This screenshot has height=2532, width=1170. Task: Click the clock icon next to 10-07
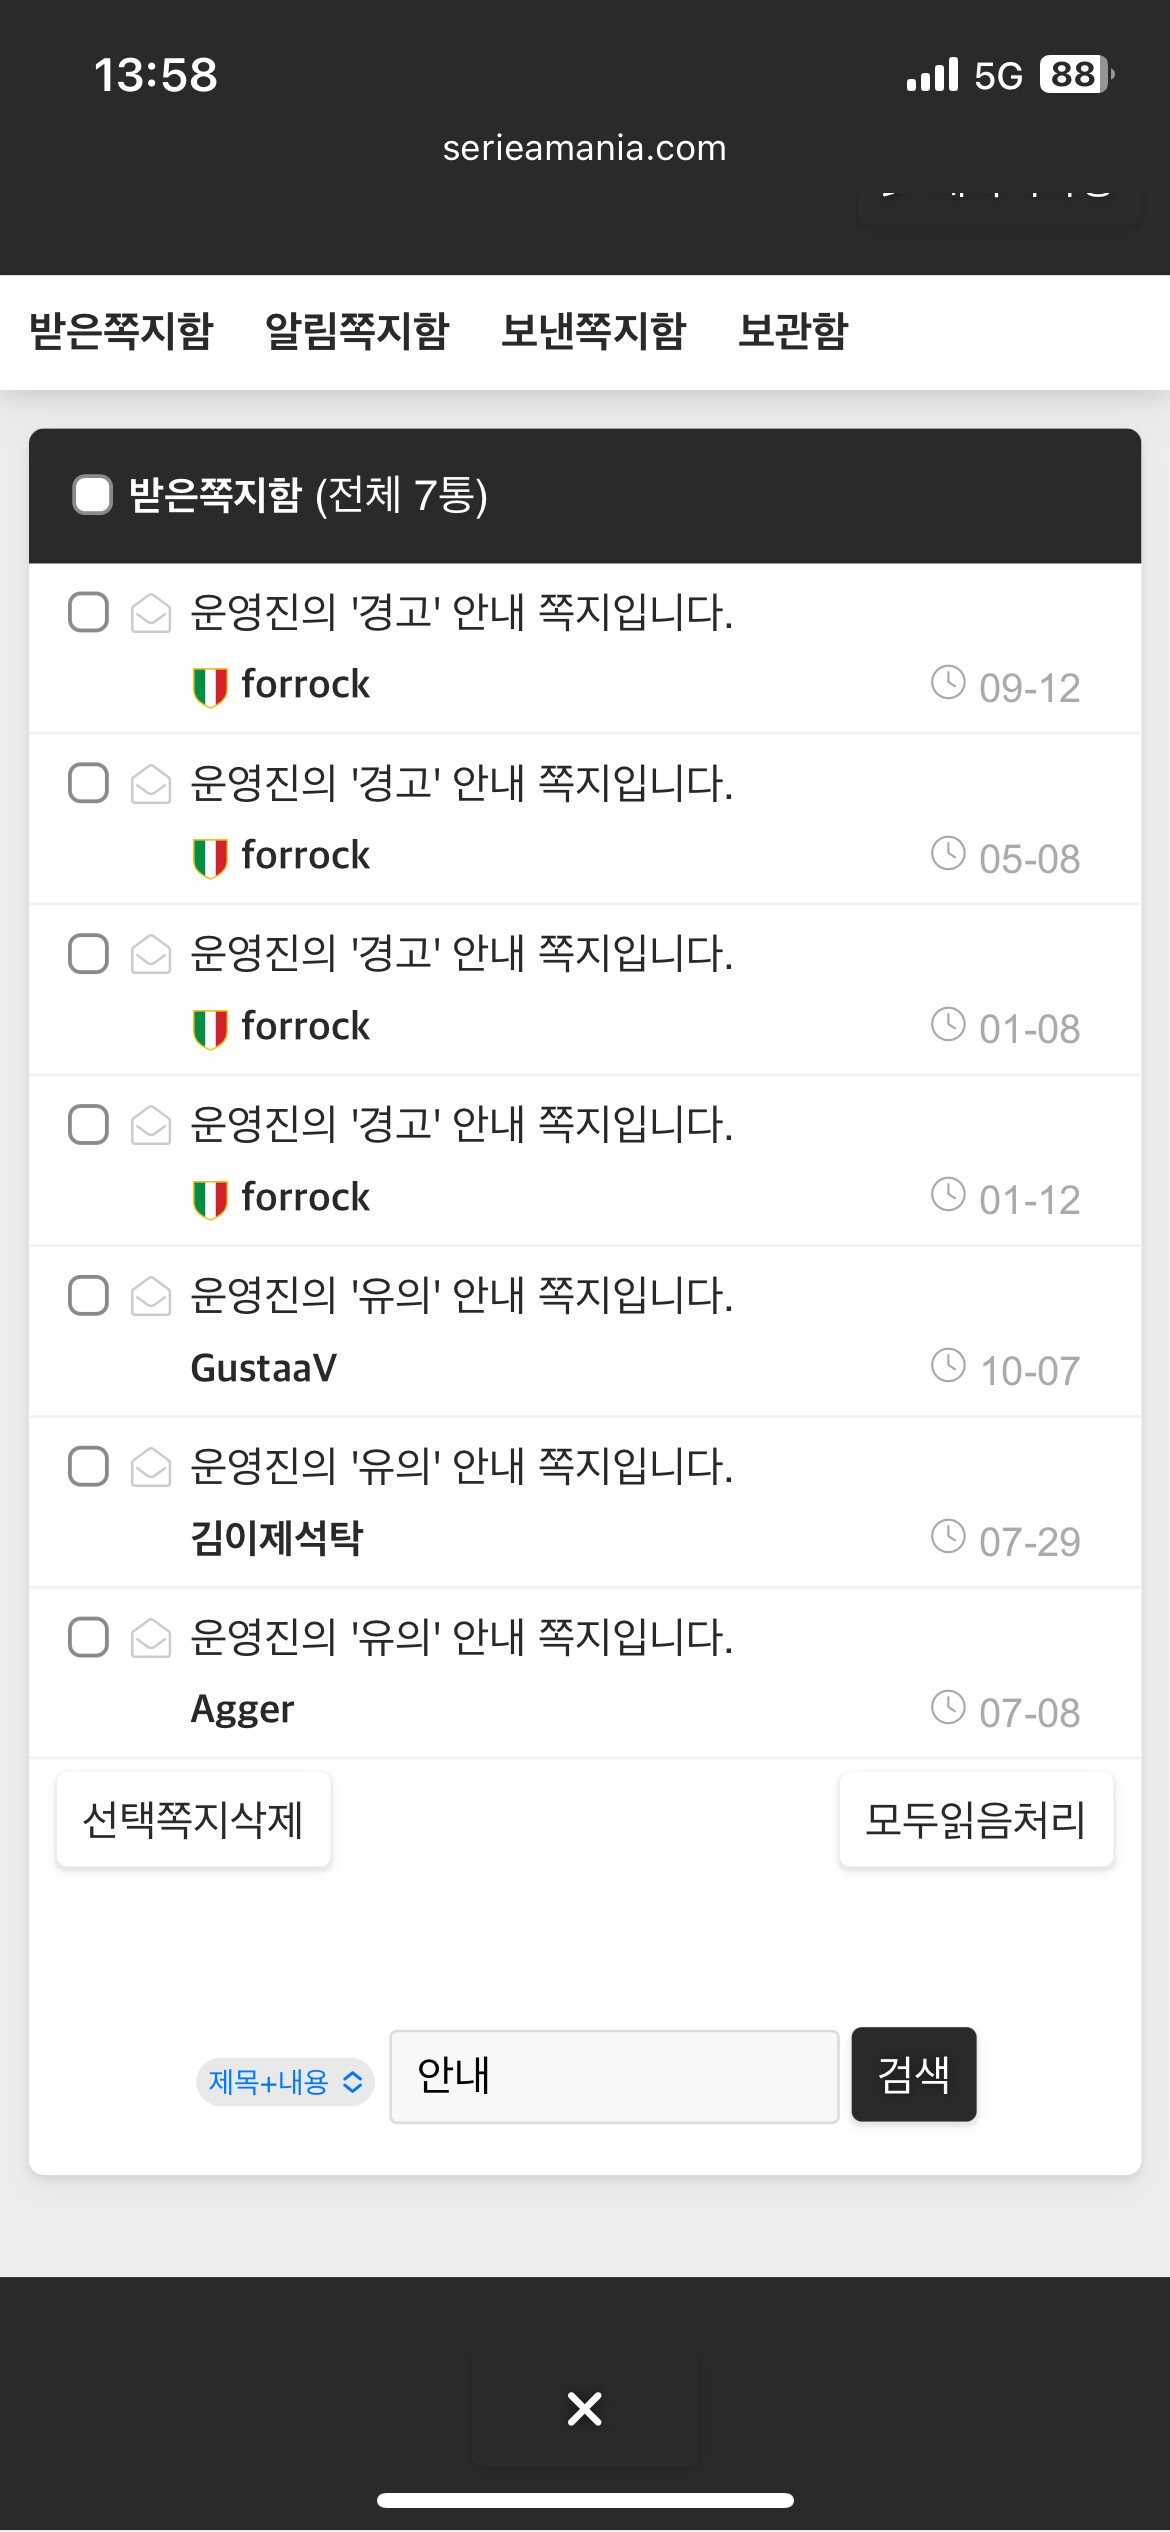click(x=948, y=1366)
